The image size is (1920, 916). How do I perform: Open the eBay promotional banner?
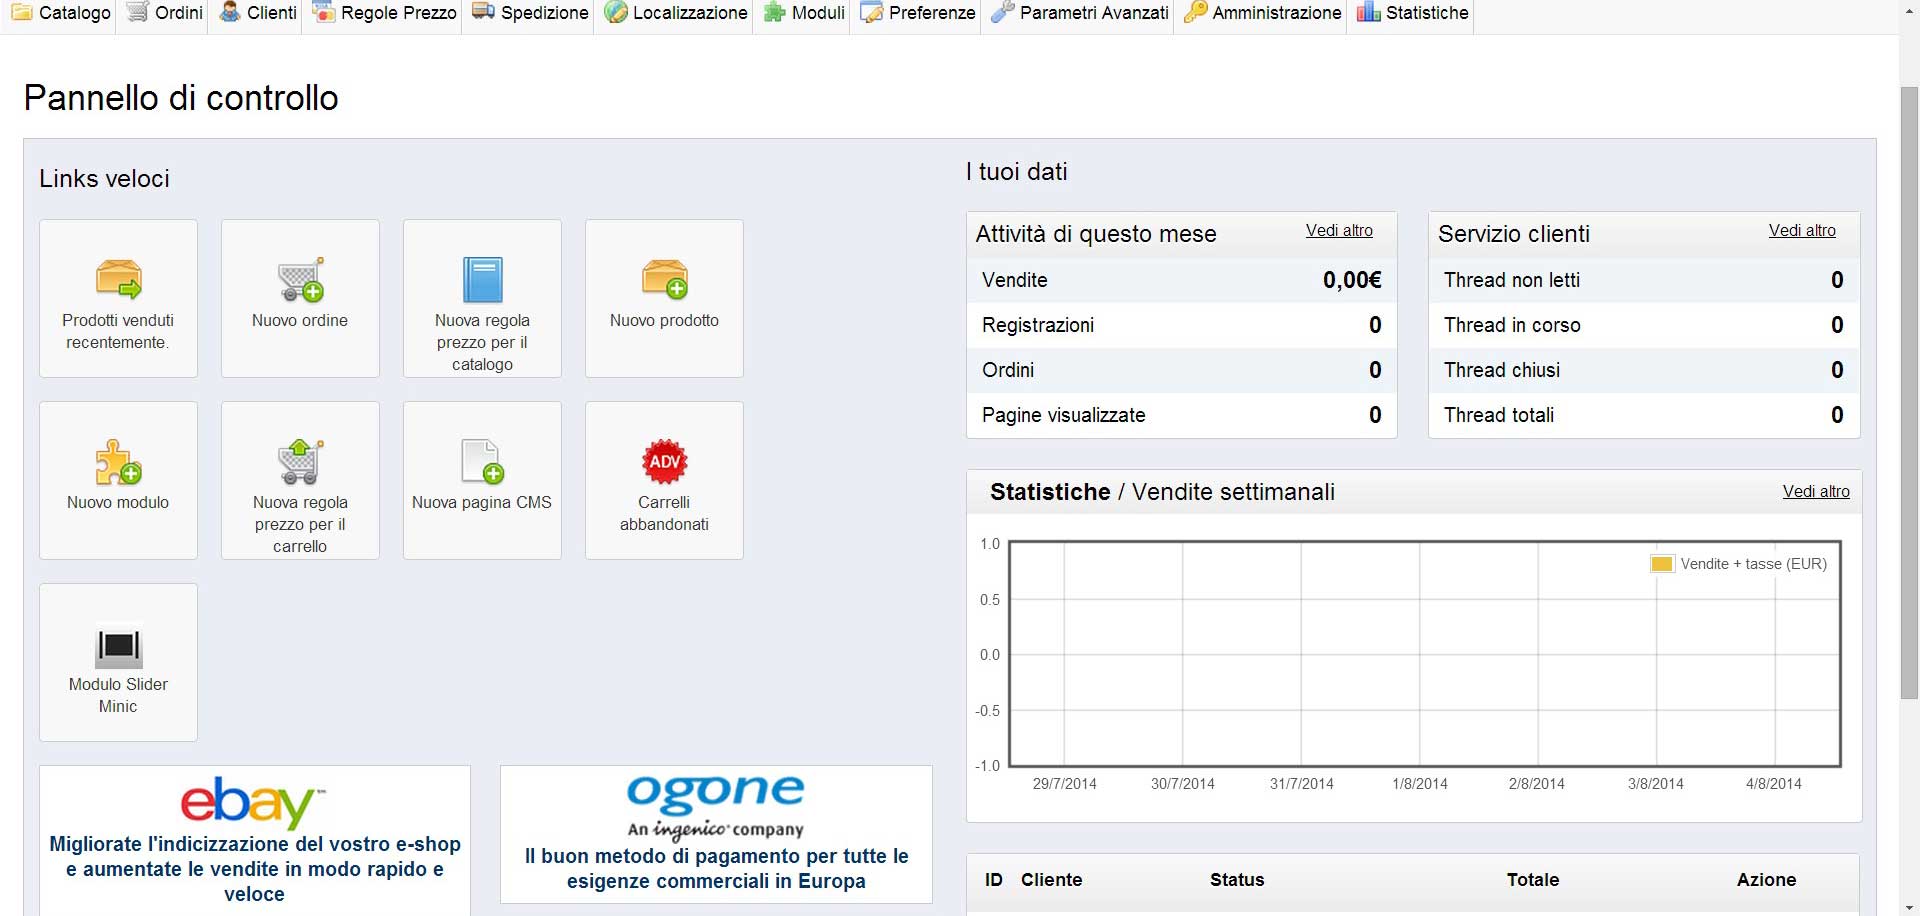pyautogui.click(x=255, y=840)
